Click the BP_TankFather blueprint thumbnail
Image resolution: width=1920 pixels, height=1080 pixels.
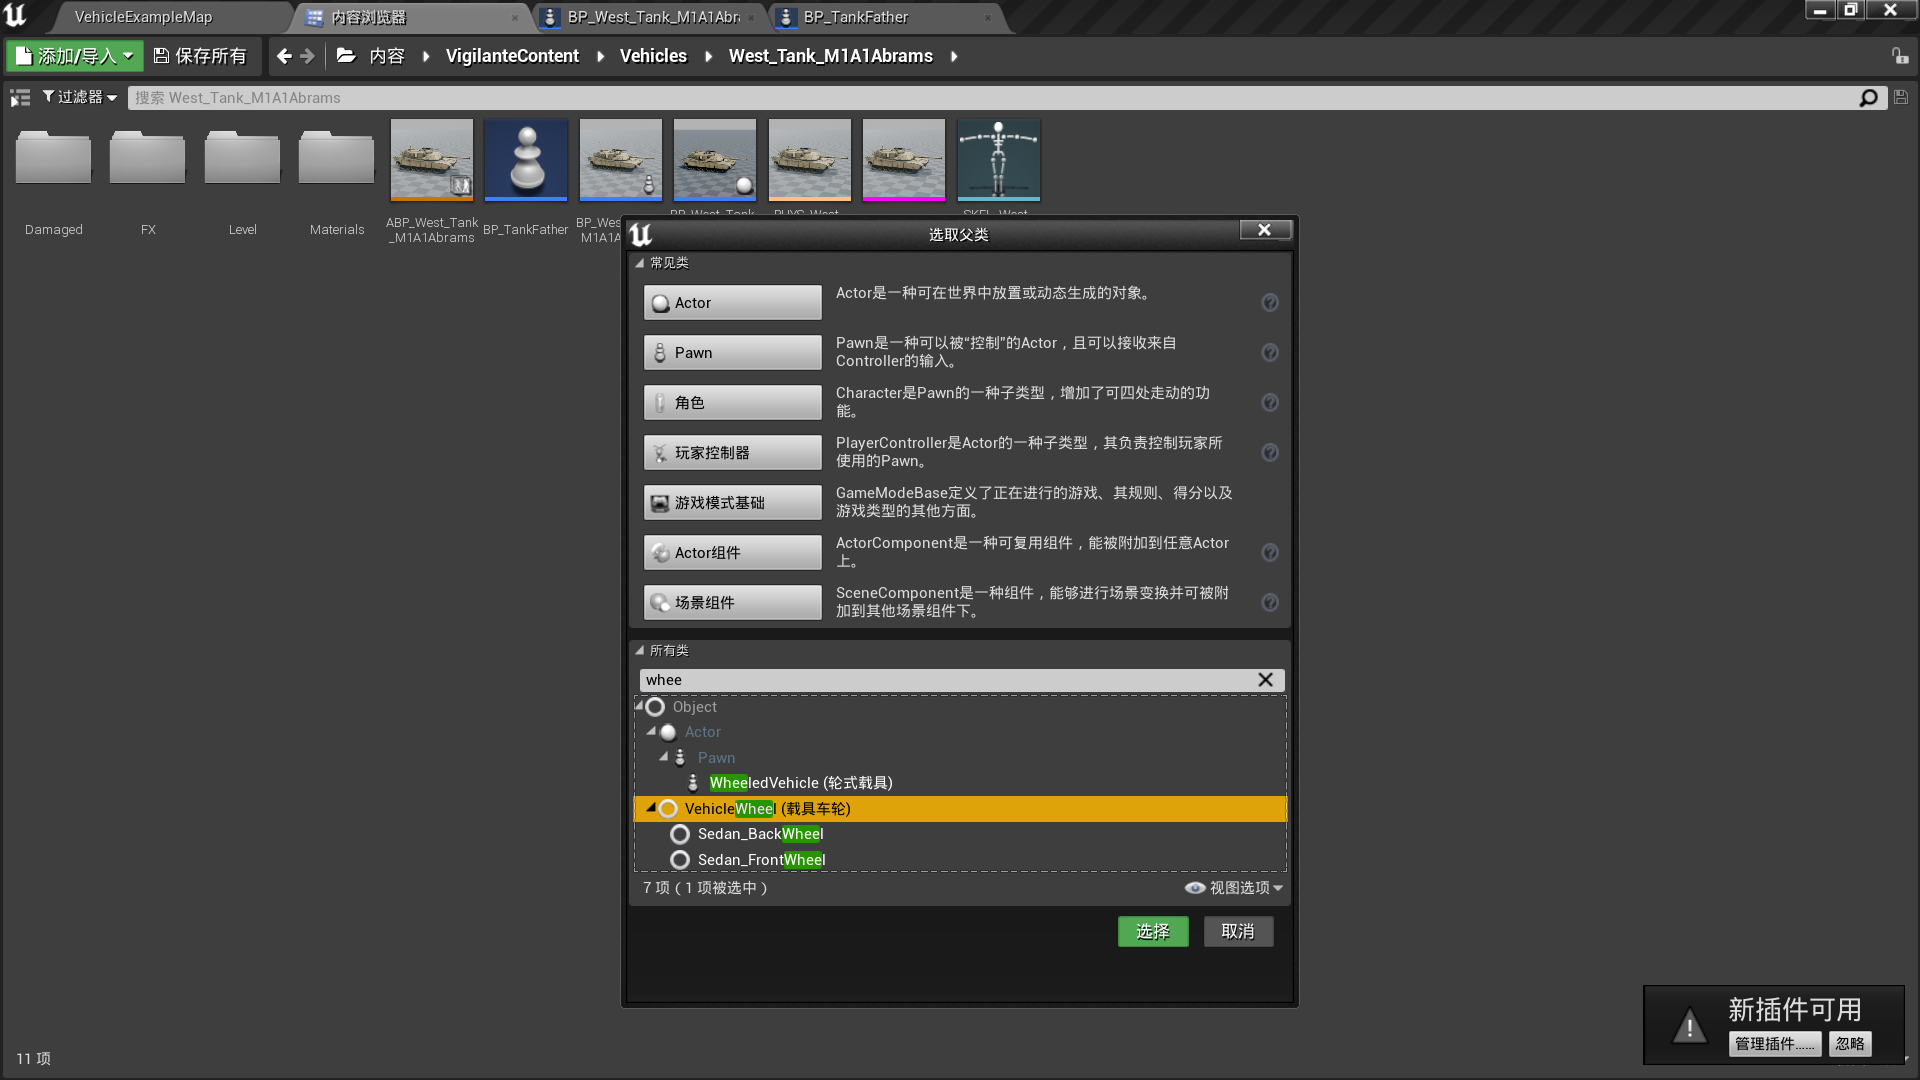point(526,160)
